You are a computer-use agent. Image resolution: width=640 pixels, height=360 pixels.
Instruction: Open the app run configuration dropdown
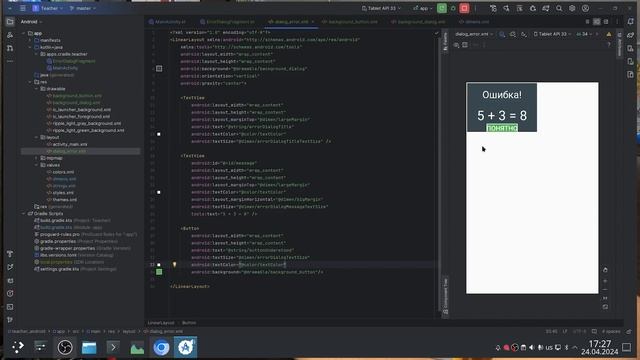423,8
